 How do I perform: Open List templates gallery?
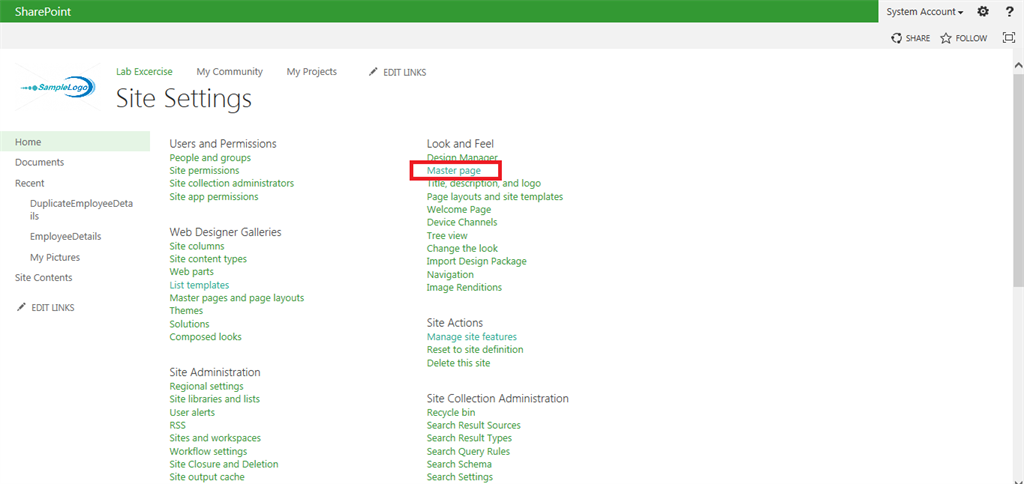point(199,285)
